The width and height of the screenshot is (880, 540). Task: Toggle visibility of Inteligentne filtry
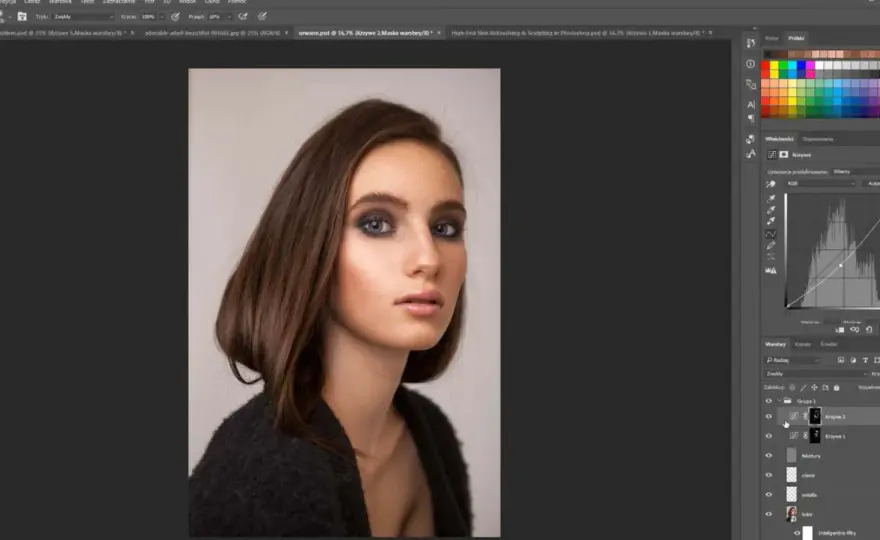pyautogui.click(x=797, y=533)
